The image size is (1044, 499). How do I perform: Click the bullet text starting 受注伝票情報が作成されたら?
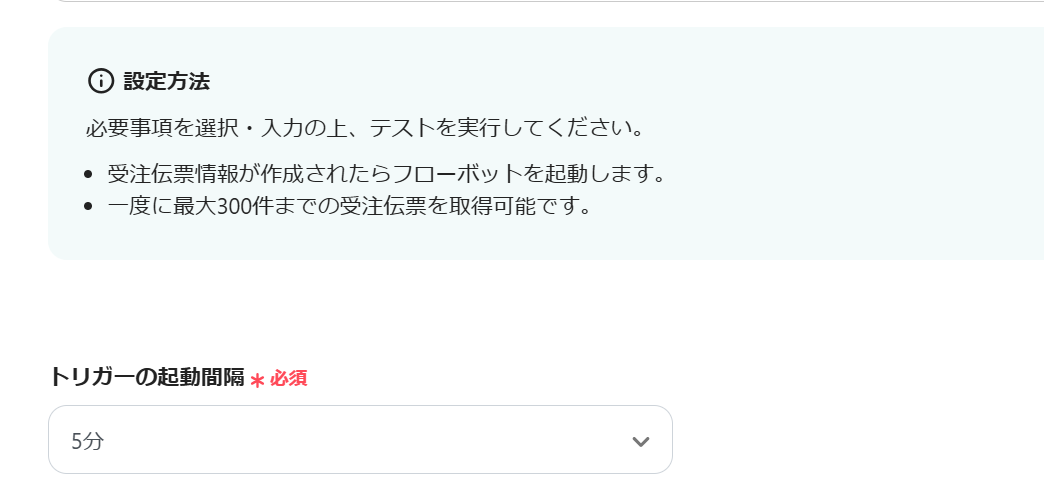coord(386,173)
